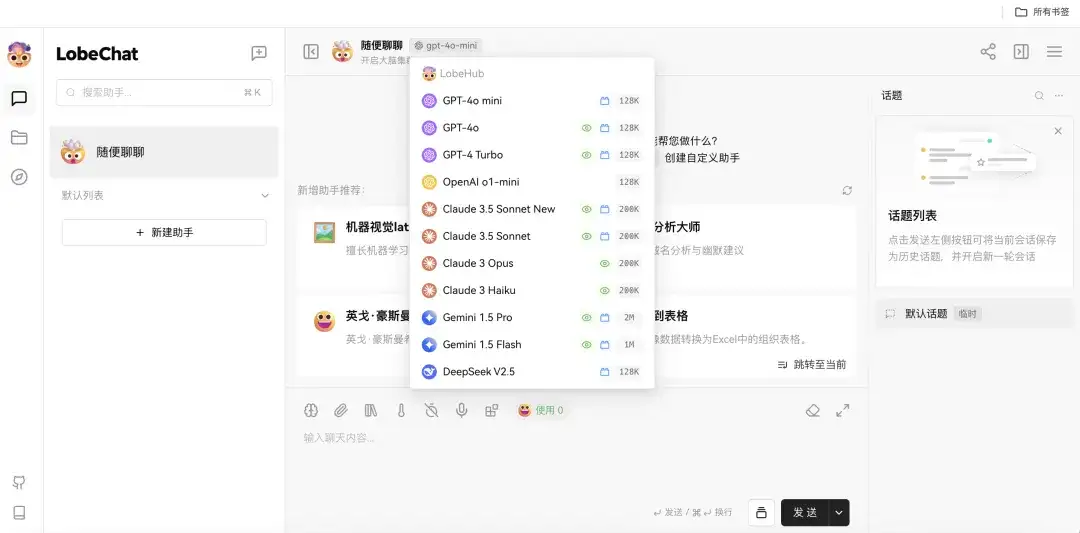Select GPT-4 Turbo model

click(532, 155)
